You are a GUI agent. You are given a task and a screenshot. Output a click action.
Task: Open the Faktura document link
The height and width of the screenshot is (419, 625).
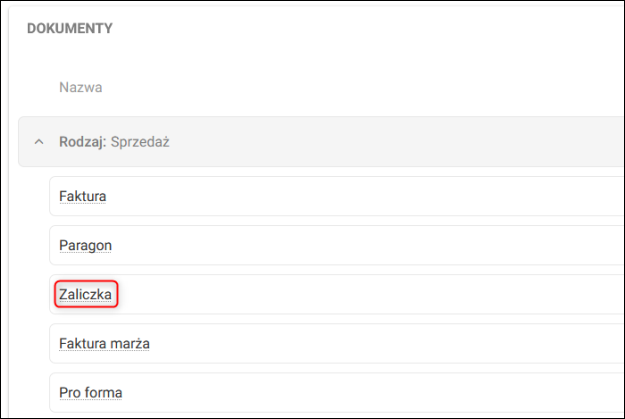click(83, 196)
